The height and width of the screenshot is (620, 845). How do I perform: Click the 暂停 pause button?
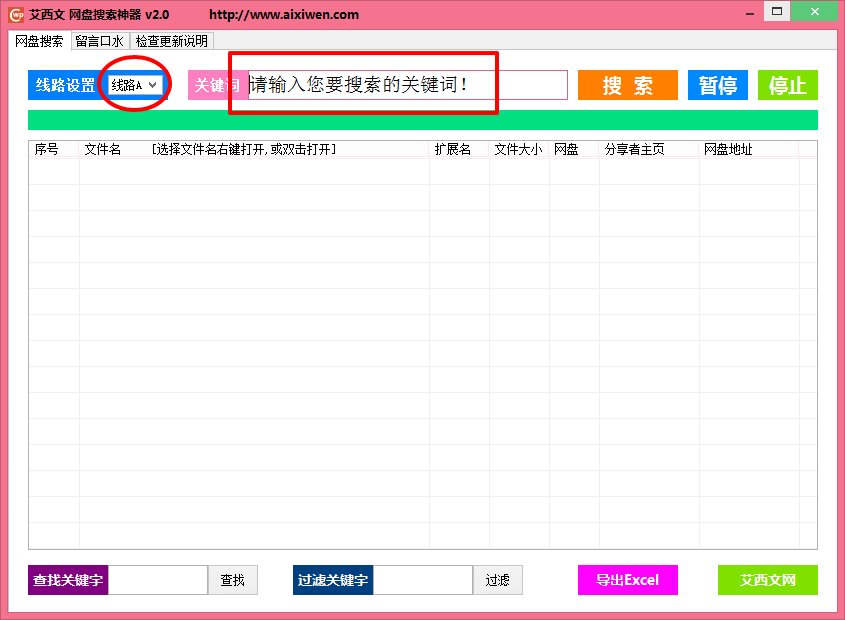pos(717,85)
